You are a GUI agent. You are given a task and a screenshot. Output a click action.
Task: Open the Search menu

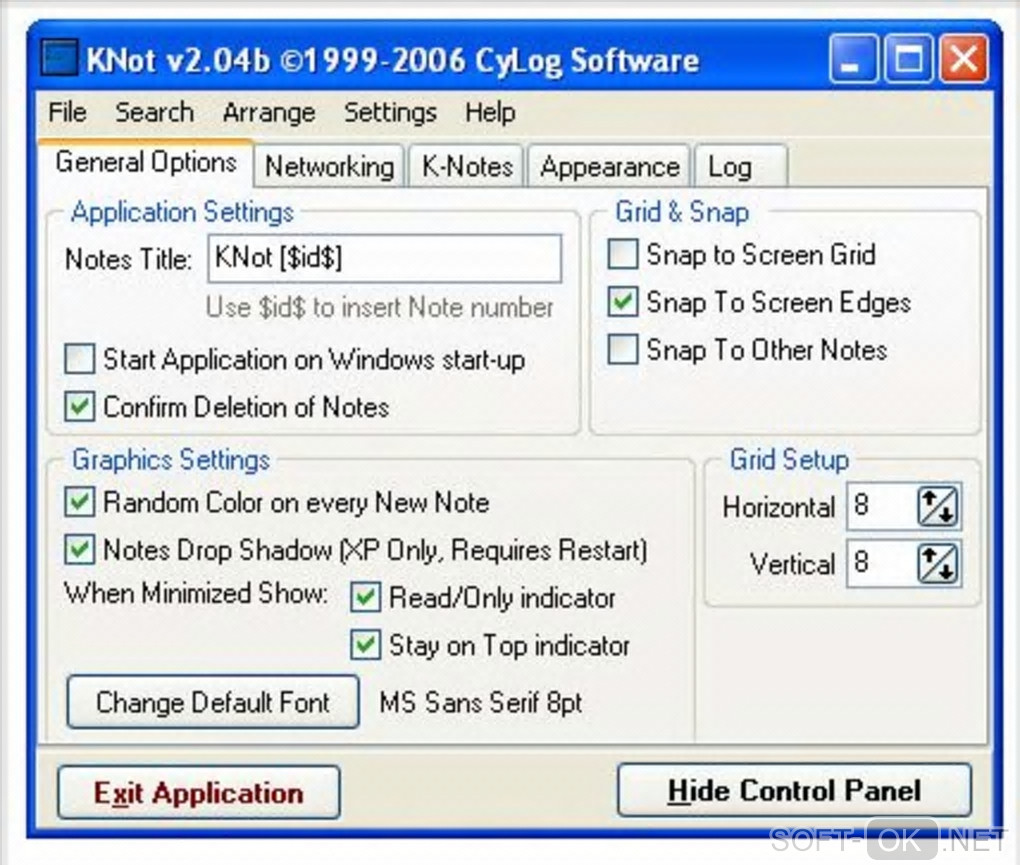154,113
